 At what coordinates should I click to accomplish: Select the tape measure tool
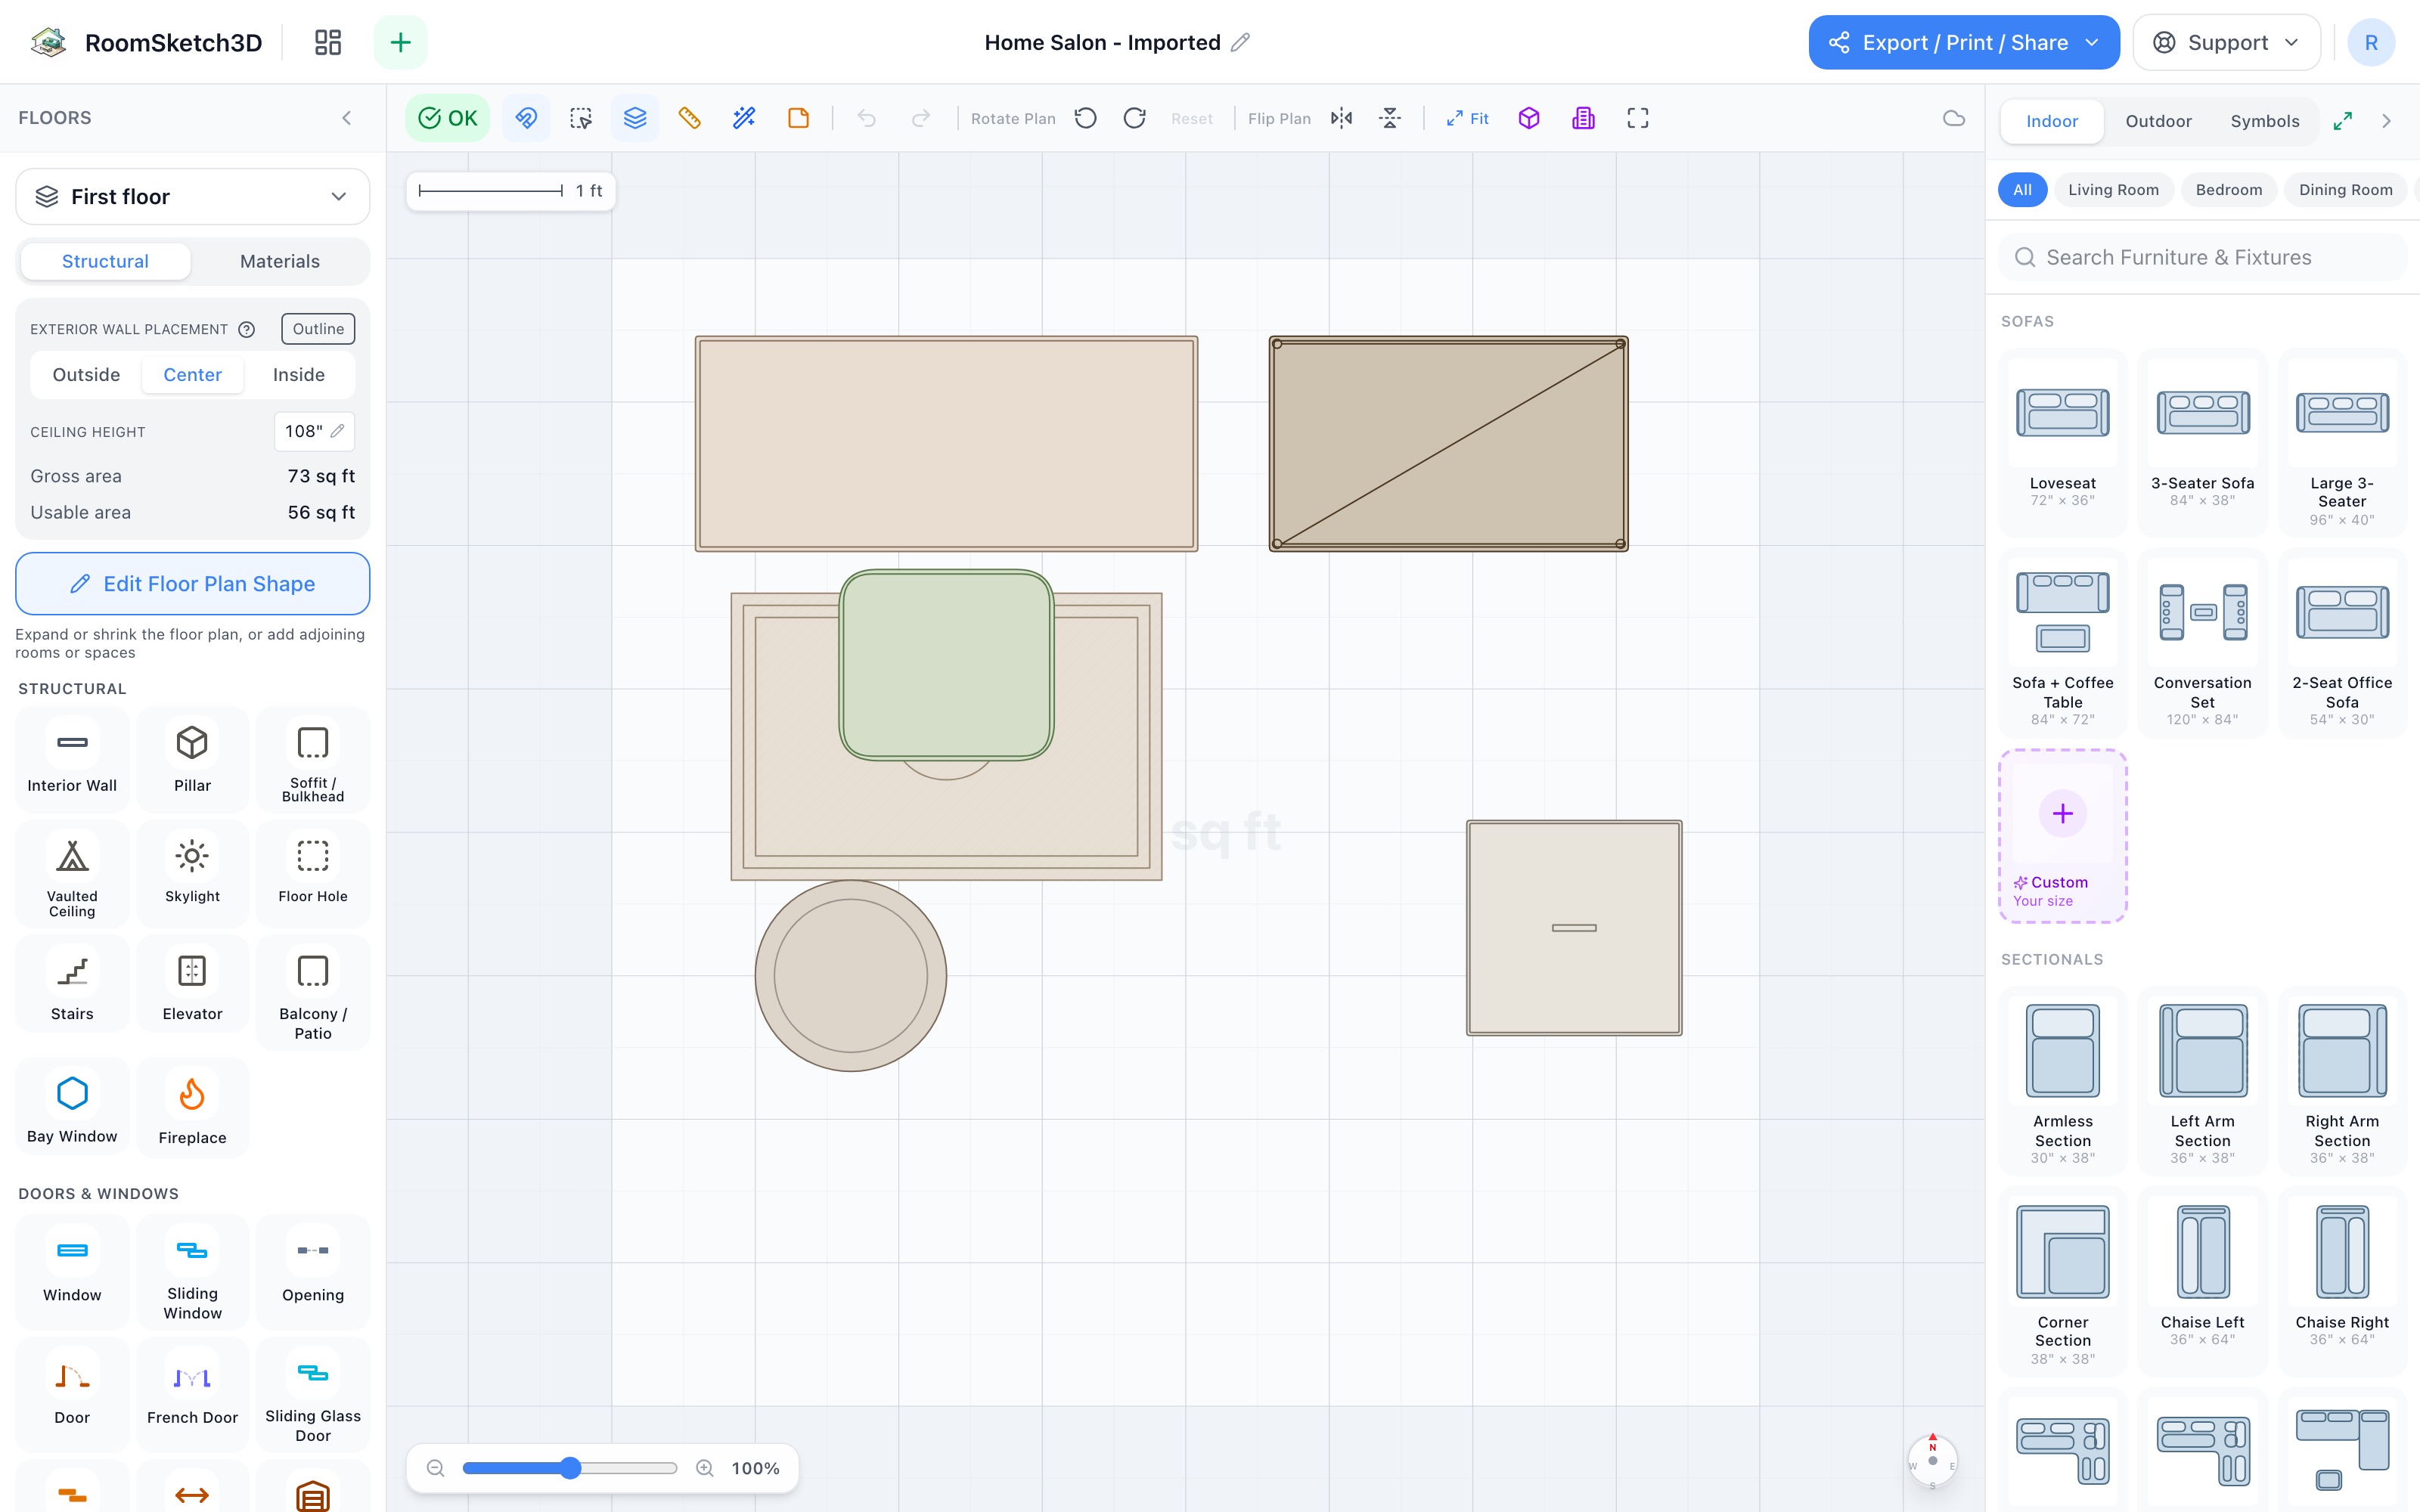[689, 118]
